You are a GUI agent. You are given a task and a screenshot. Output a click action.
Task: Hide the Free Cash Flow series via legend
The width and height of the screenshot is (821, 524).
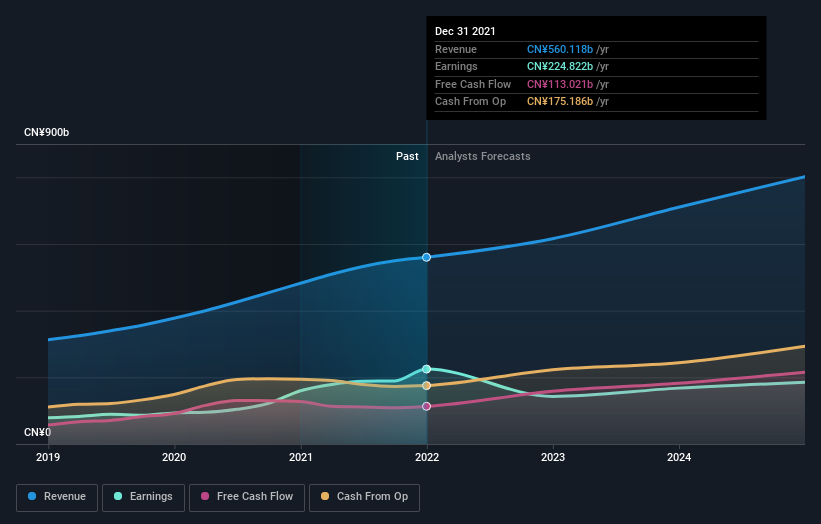click(x=247, y=496)
